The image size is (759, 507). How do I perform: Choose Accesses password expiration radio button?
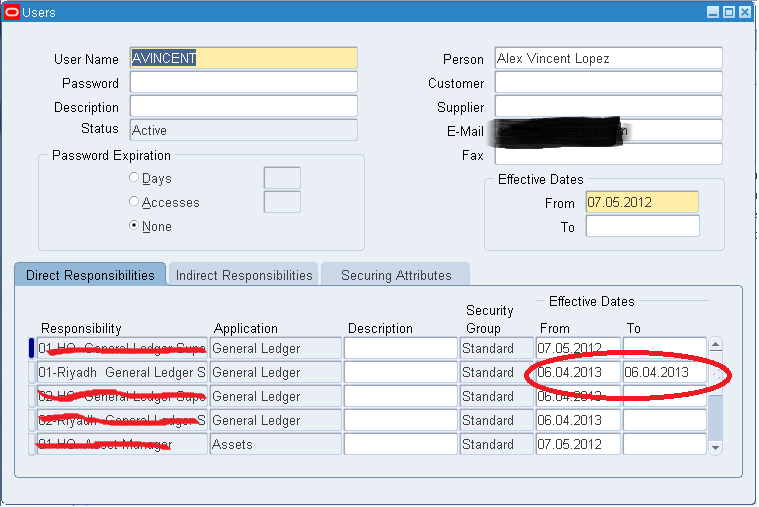pyautogui.click(x=134, y=202)
